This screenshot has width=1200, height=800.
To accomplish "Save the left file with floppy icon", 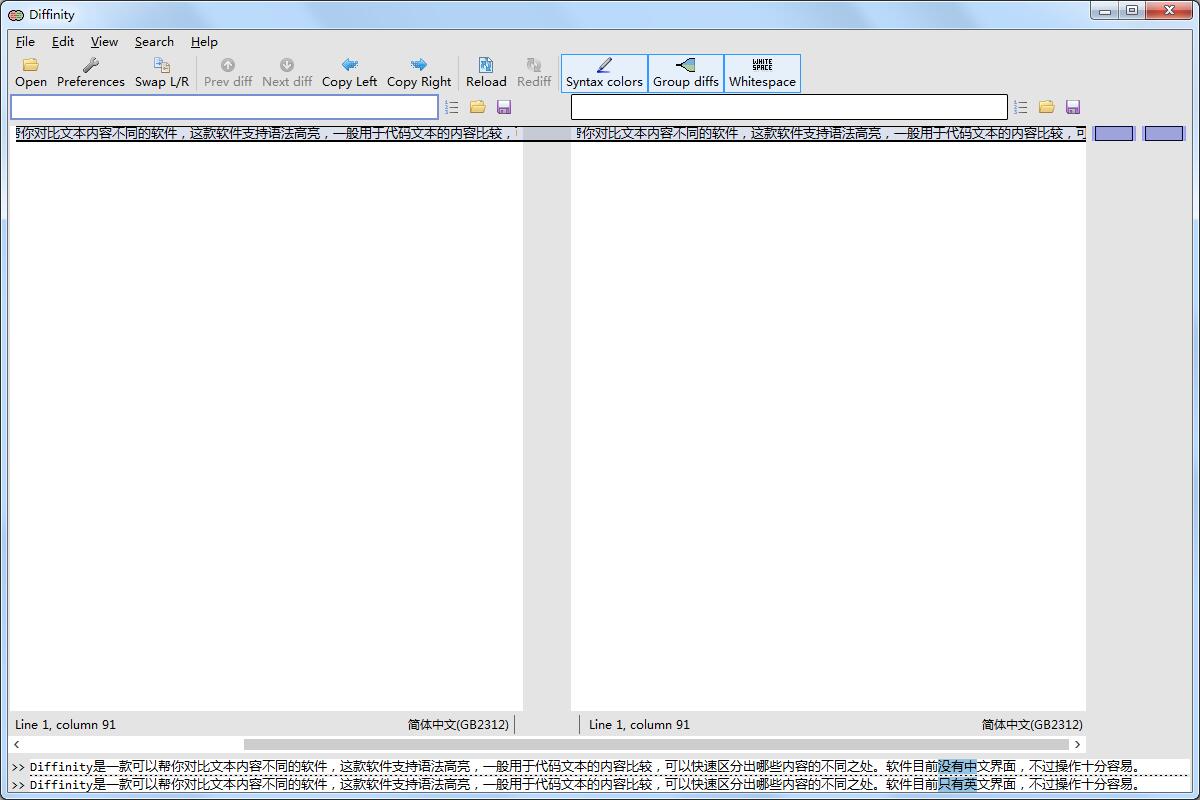I will 504,107.
